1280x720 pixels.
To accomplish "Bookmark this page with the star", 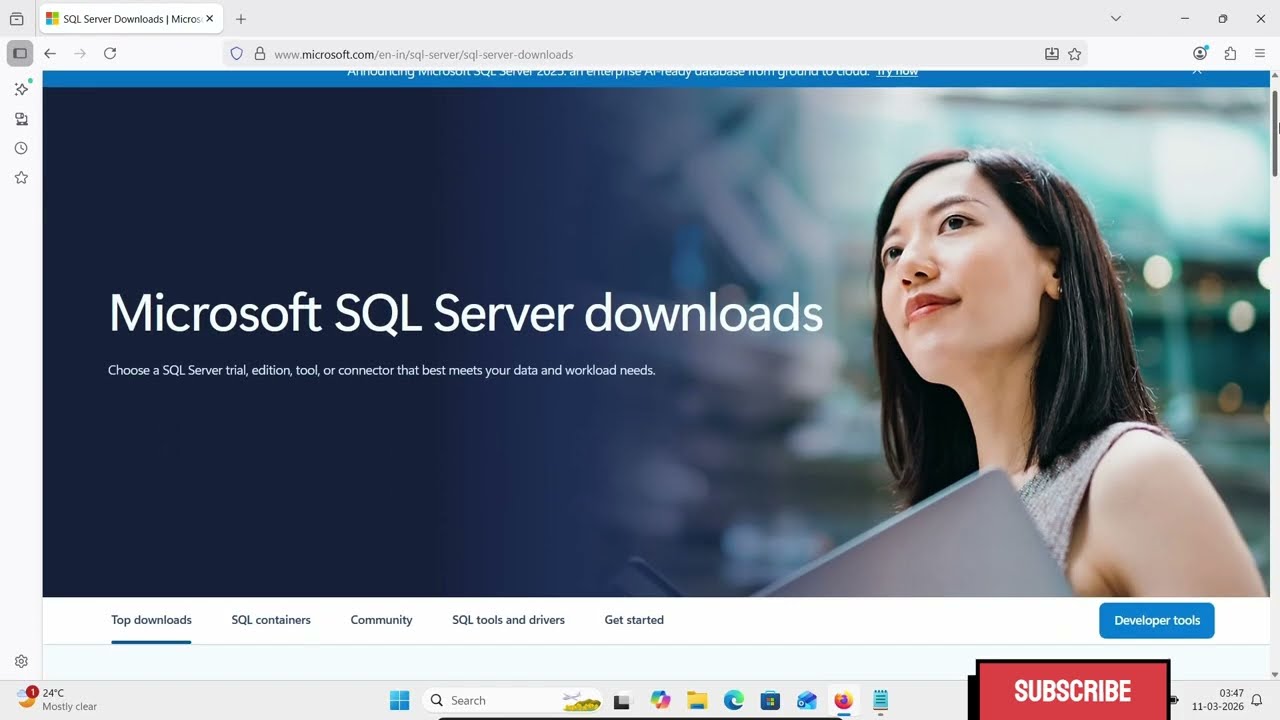I will click(1075, 54).
